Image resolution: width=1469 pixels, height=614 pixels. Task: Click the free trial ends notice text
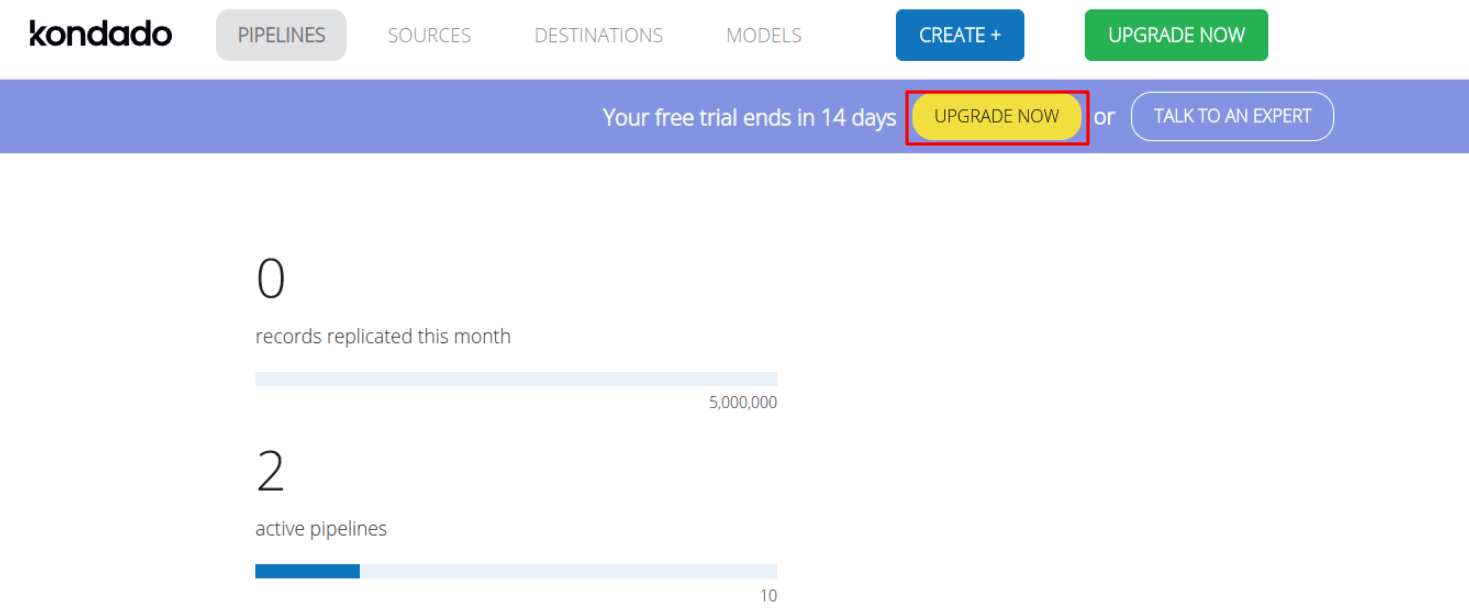(x=749, y=118)
